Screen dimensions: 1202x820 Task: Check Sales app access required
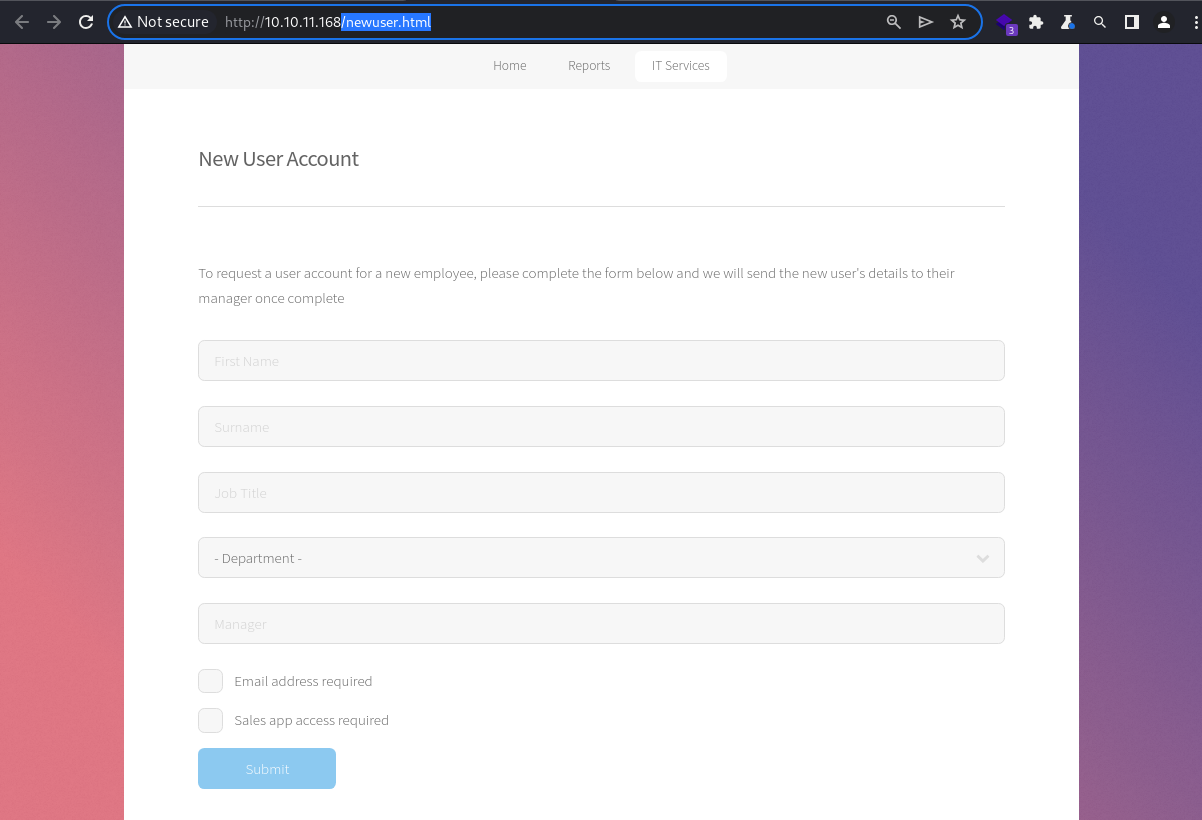point(210,720)
